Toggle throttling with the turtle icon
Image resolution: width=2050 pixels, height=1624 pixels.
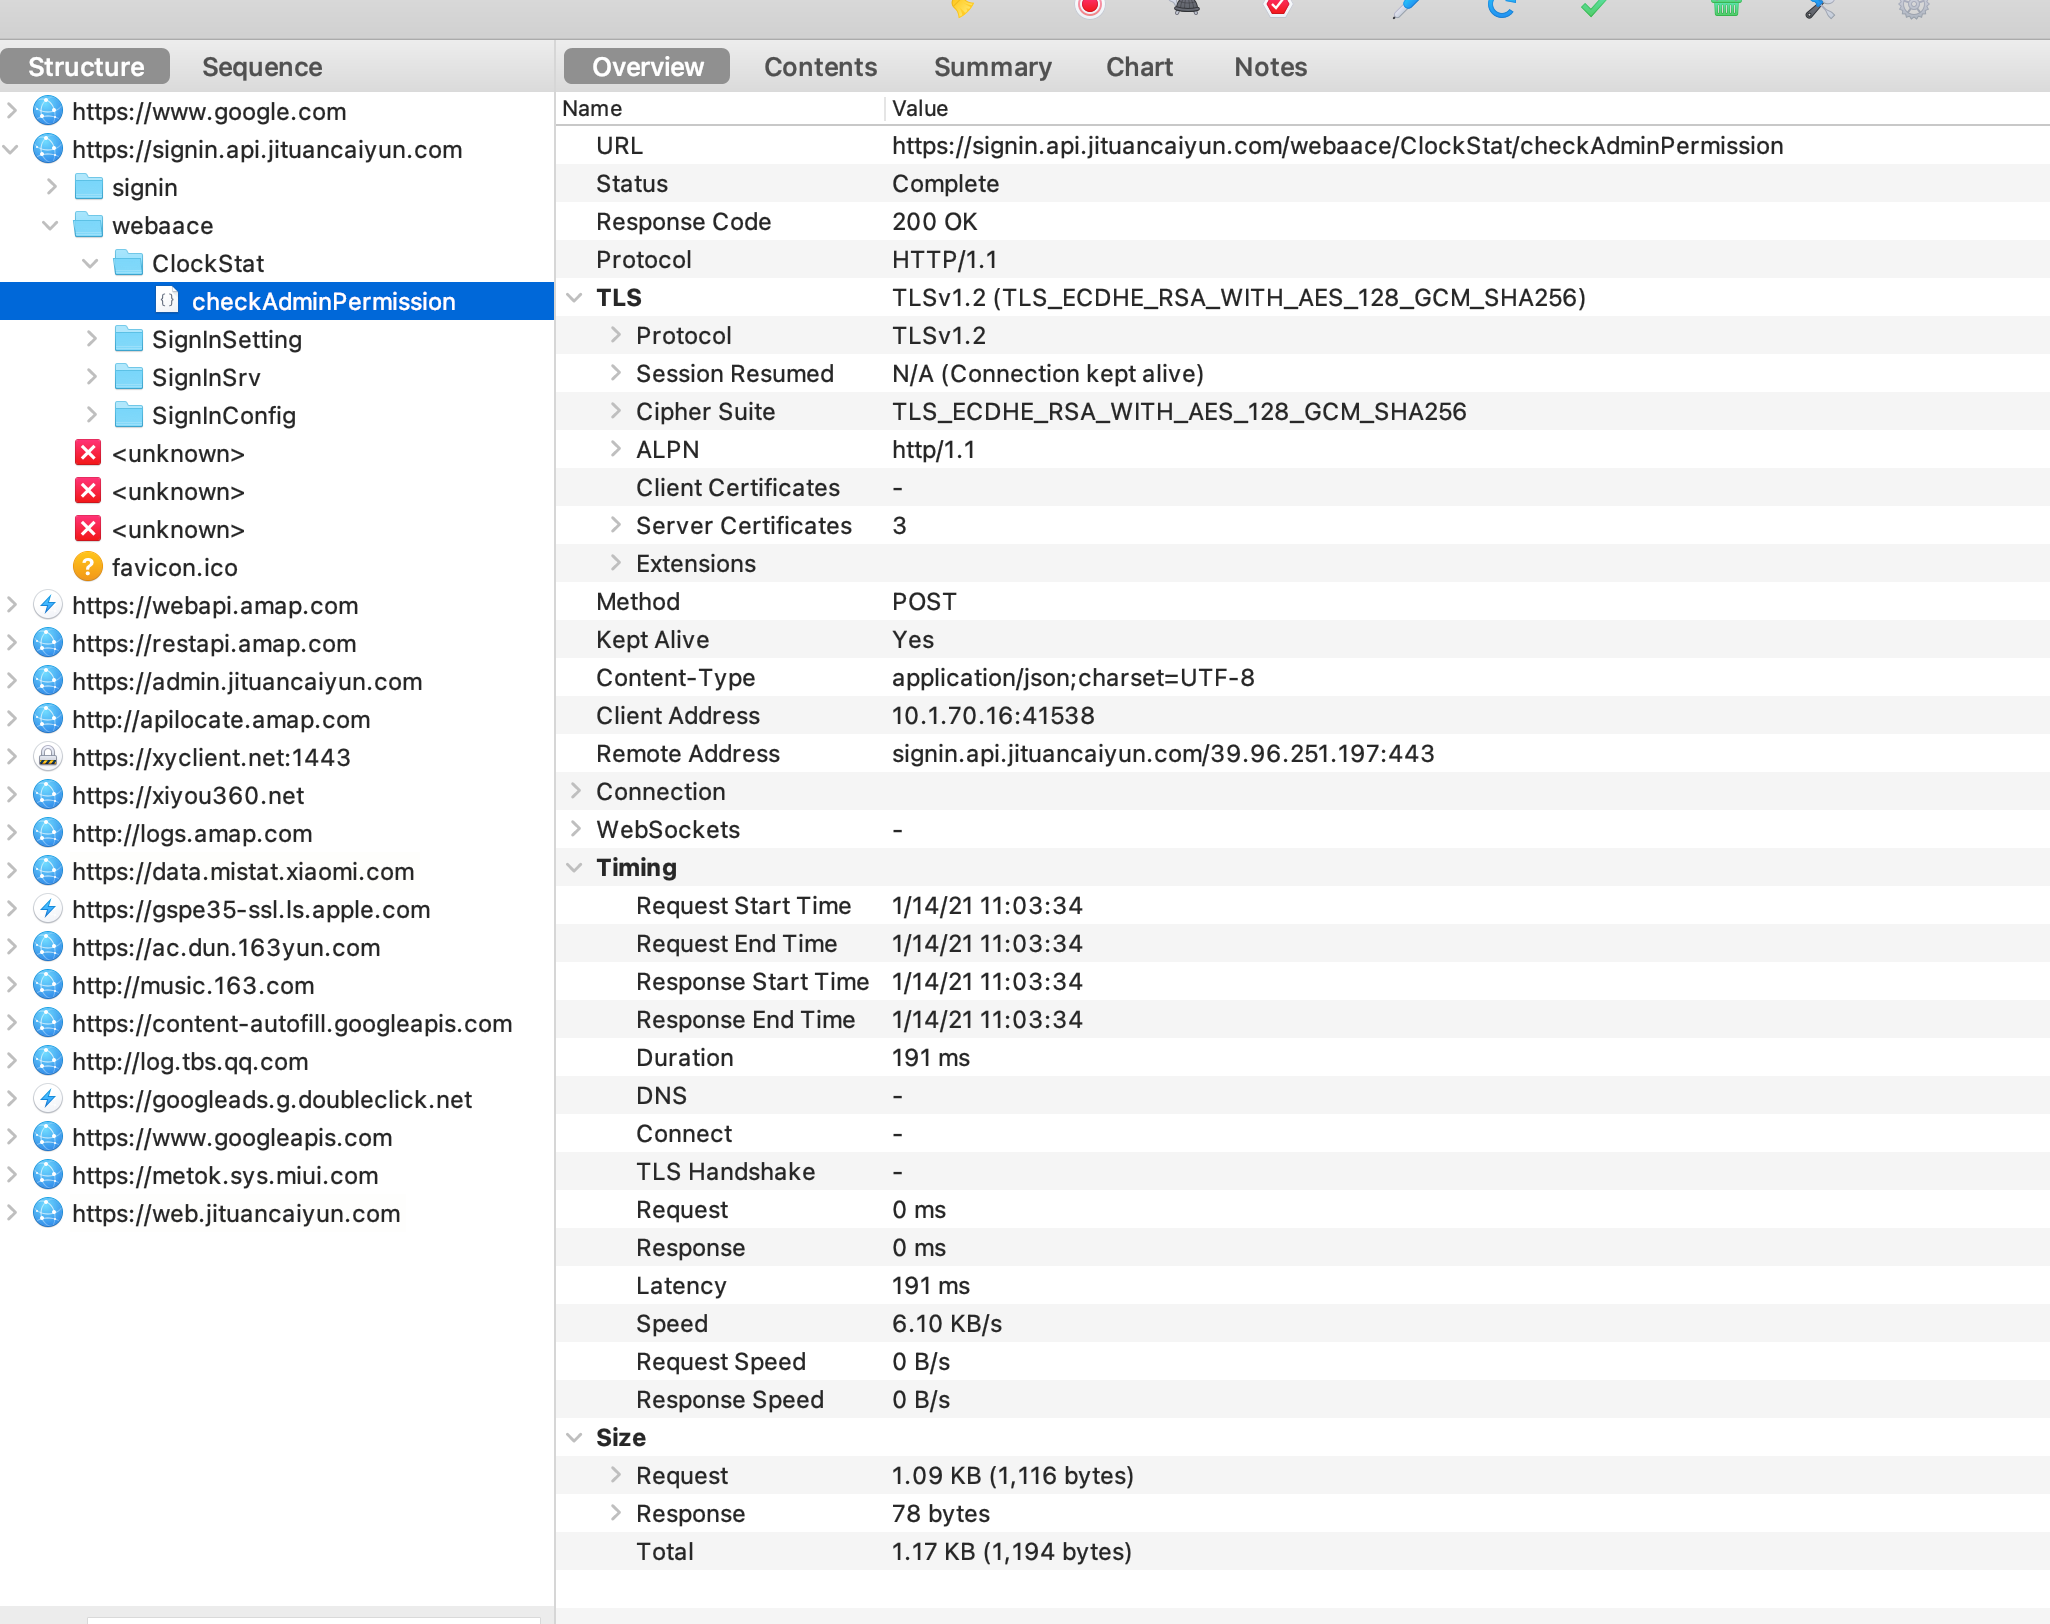click(x=1186, y=8)
